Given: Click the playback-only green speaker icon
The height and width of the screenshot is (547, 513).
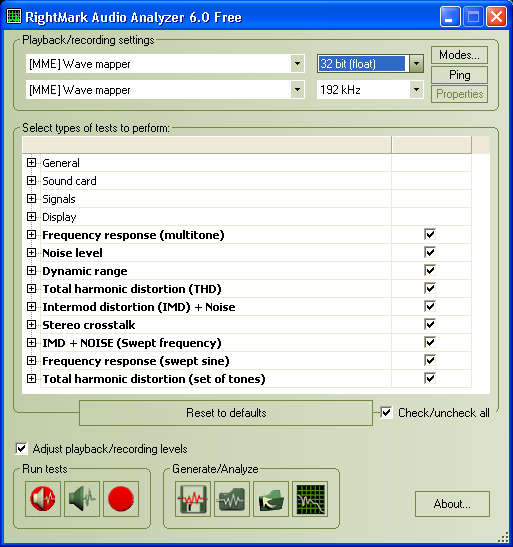Looking at the screenshot, I should pos(82,499).
